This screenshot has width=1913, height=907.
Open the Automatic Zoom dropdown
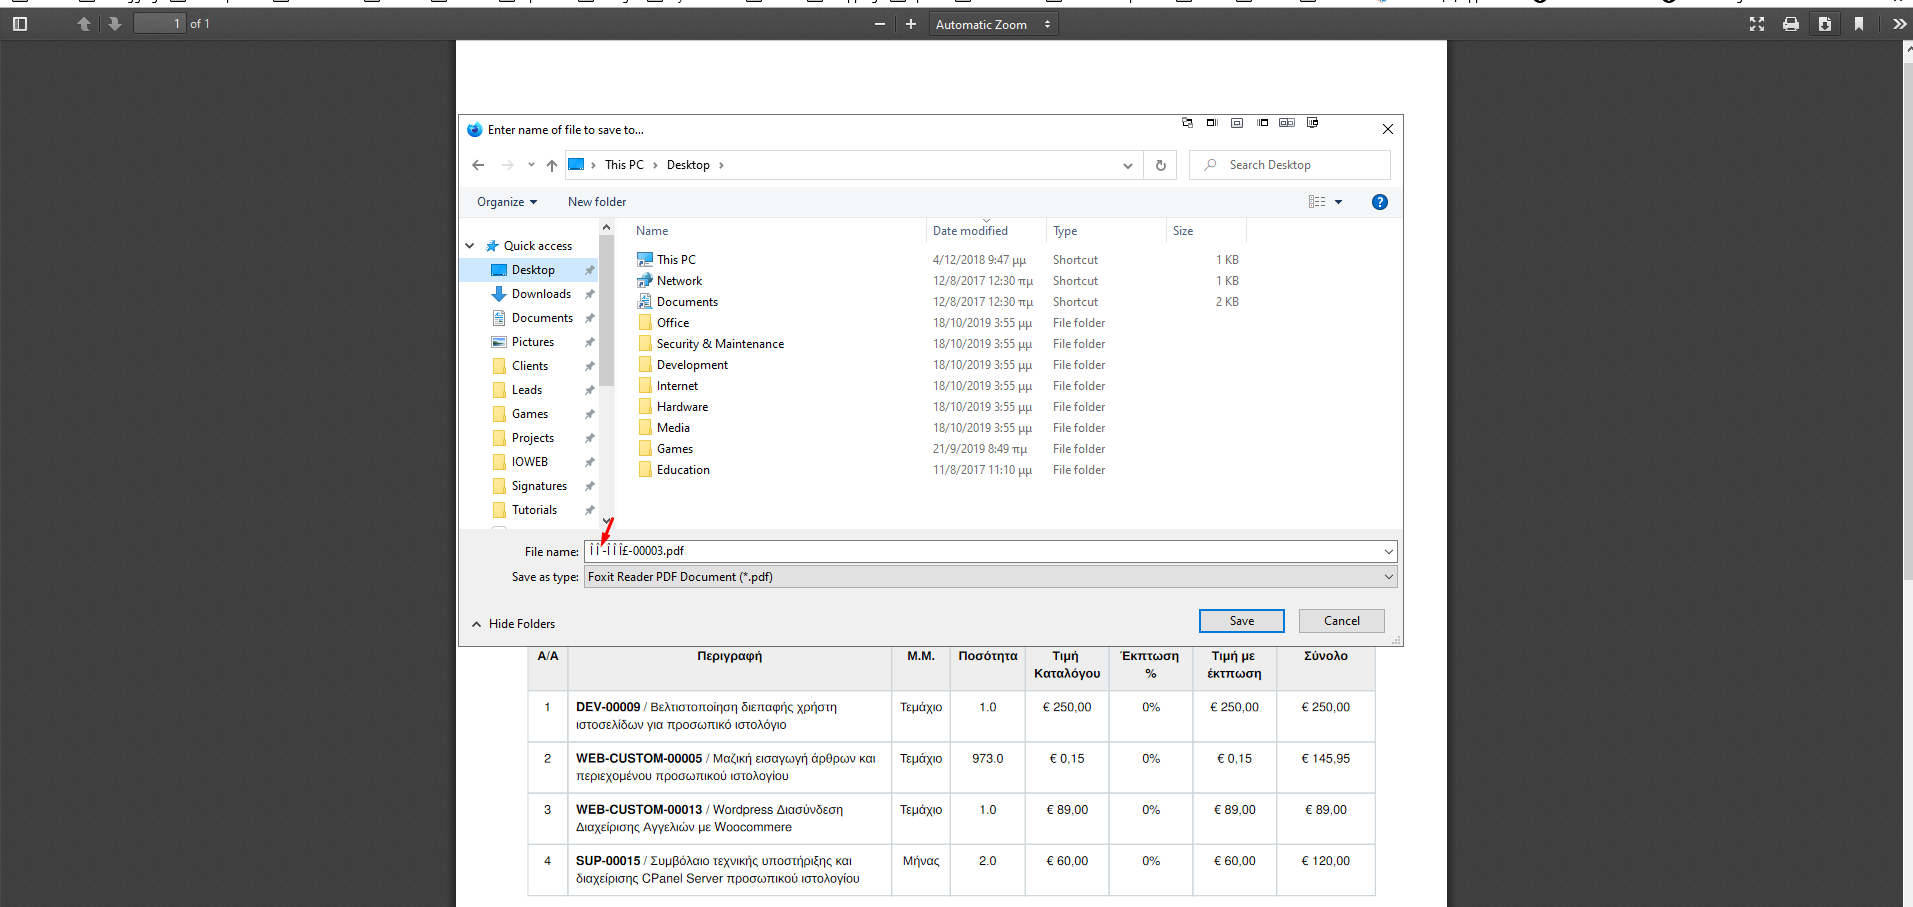[993, 24]
